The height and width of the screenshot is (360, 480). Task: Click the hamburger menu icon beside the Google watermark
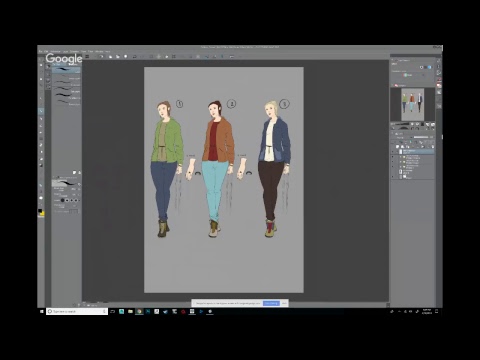(87, 57)
